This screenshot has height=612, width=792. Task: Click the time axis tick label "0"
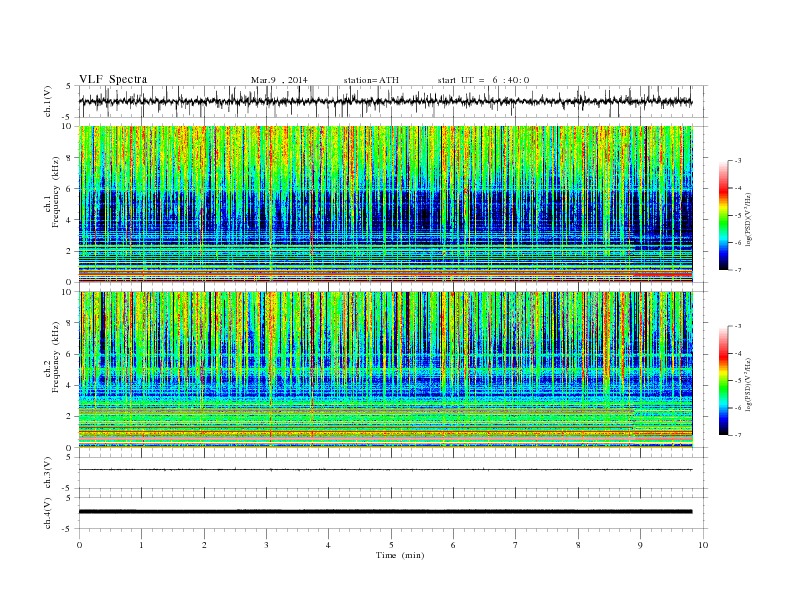(79, 545)
